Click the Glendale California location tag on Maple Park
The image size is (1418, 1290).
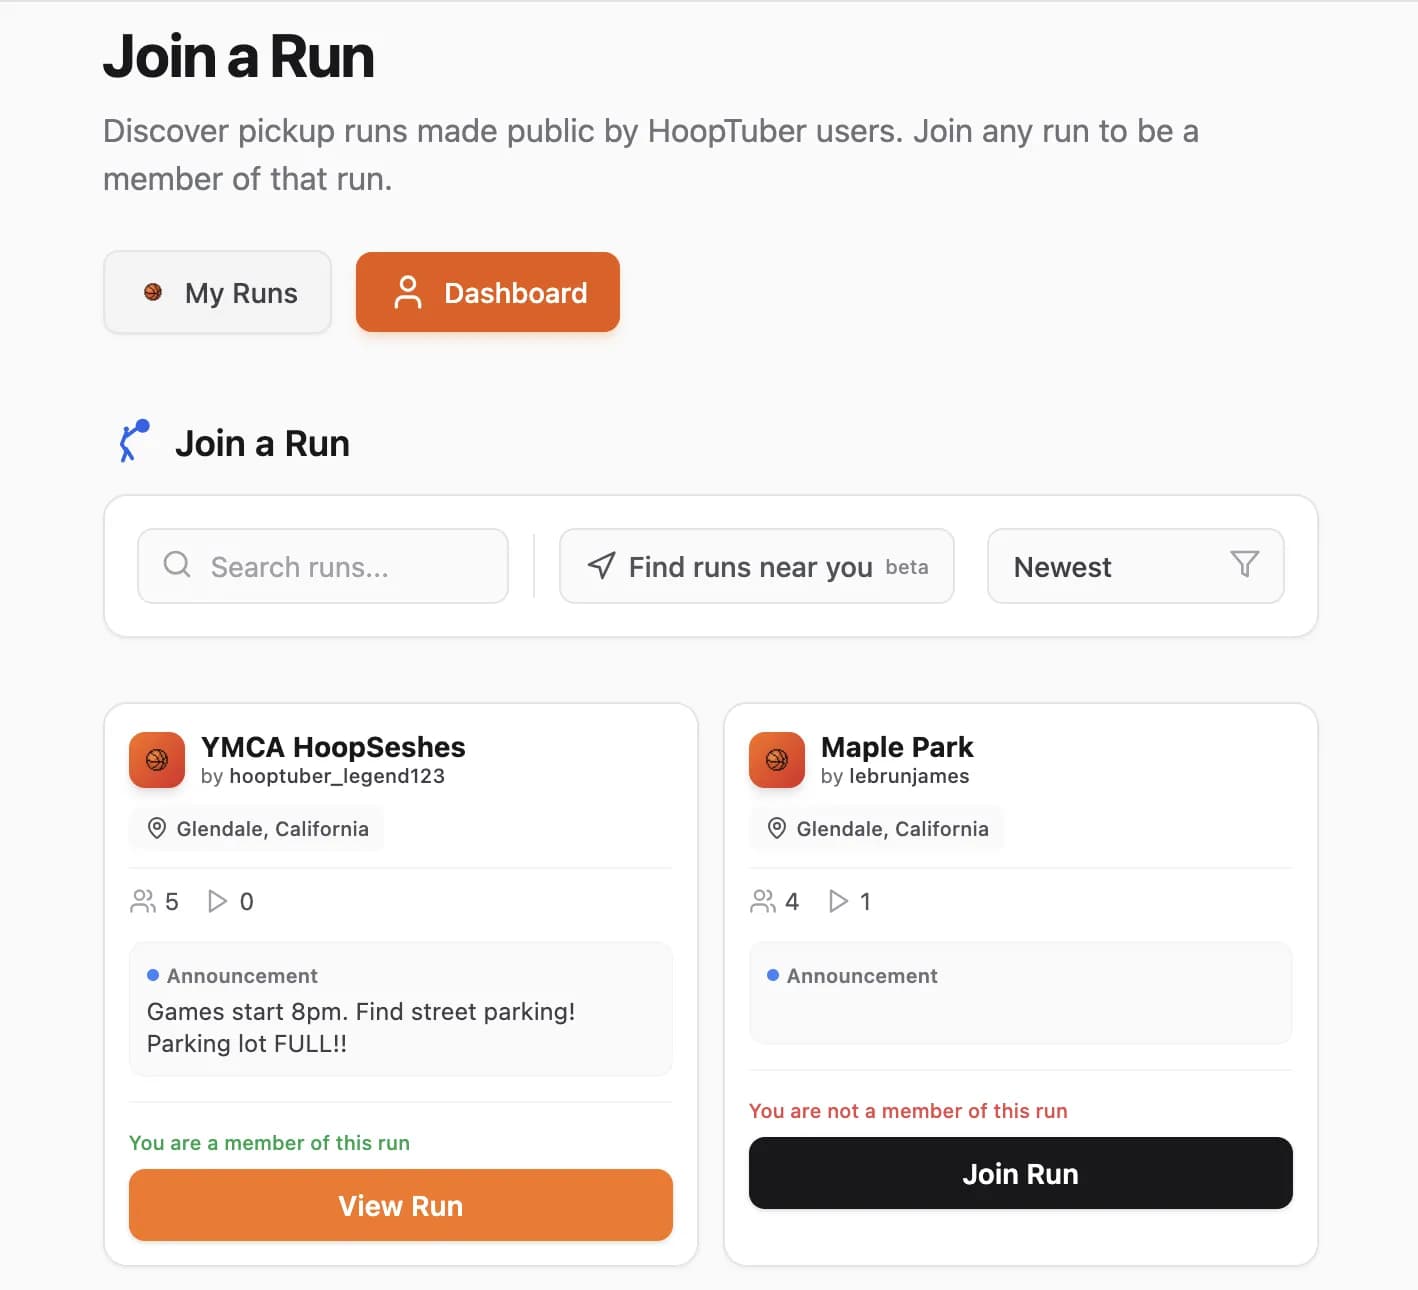875,828
